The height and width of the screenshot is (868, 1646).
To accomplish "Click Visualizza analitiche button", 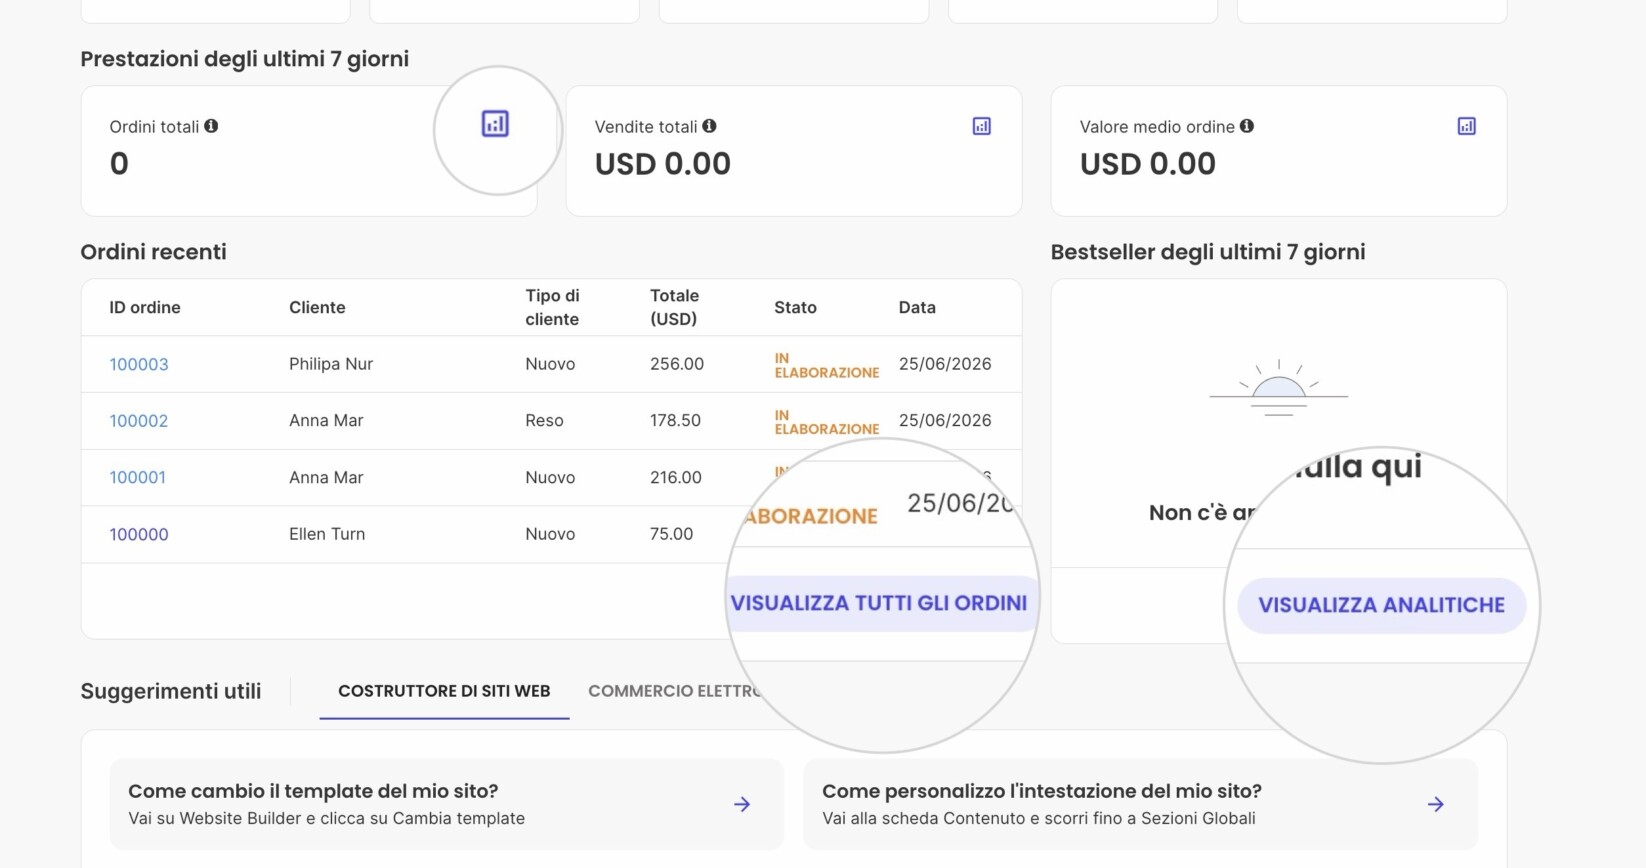I will pyautogui.click(x=1382, y=605).
